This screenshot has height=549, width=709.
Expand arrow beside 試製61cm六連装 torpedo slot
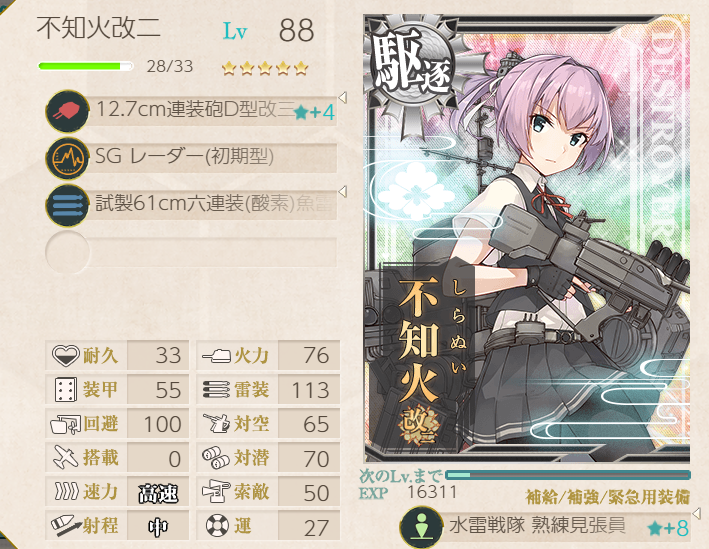pos(343,191)
